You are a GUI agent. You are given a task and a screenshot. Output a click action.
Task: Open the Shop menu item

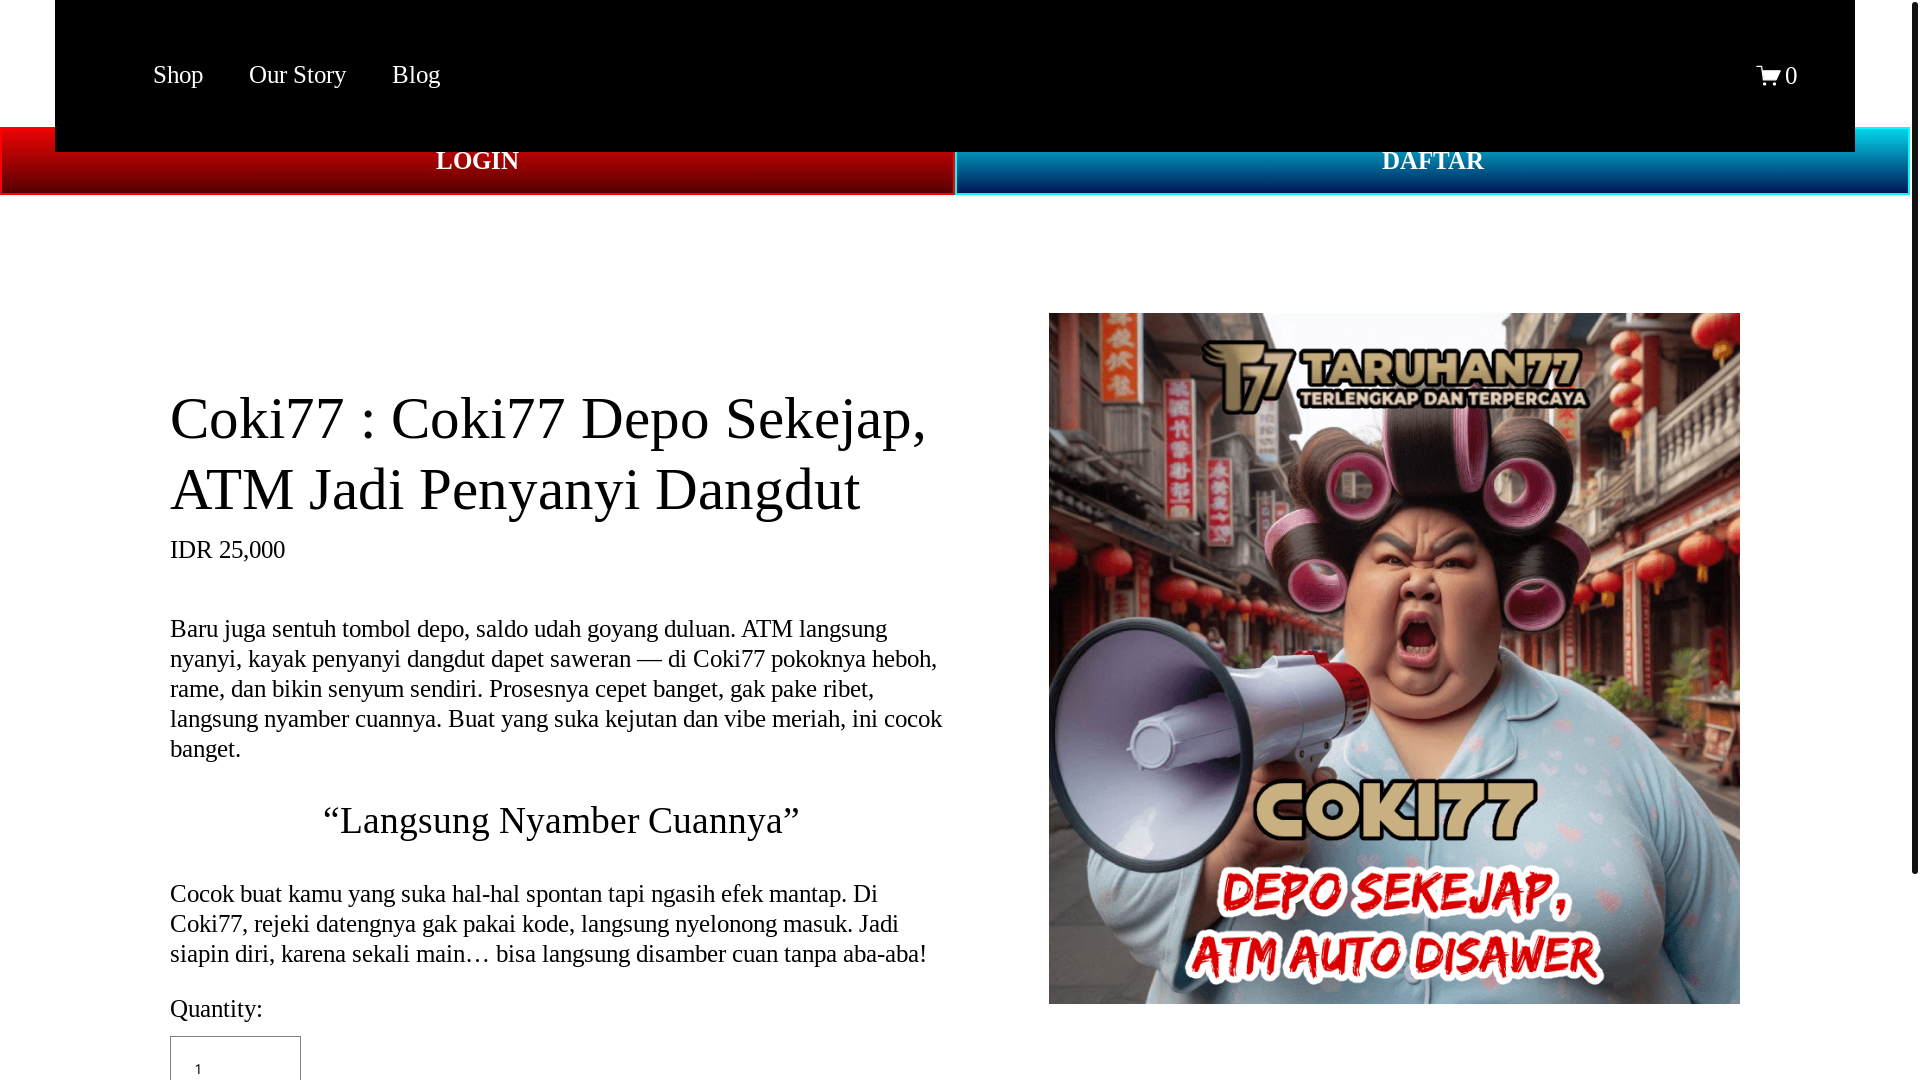coord(178,75)
